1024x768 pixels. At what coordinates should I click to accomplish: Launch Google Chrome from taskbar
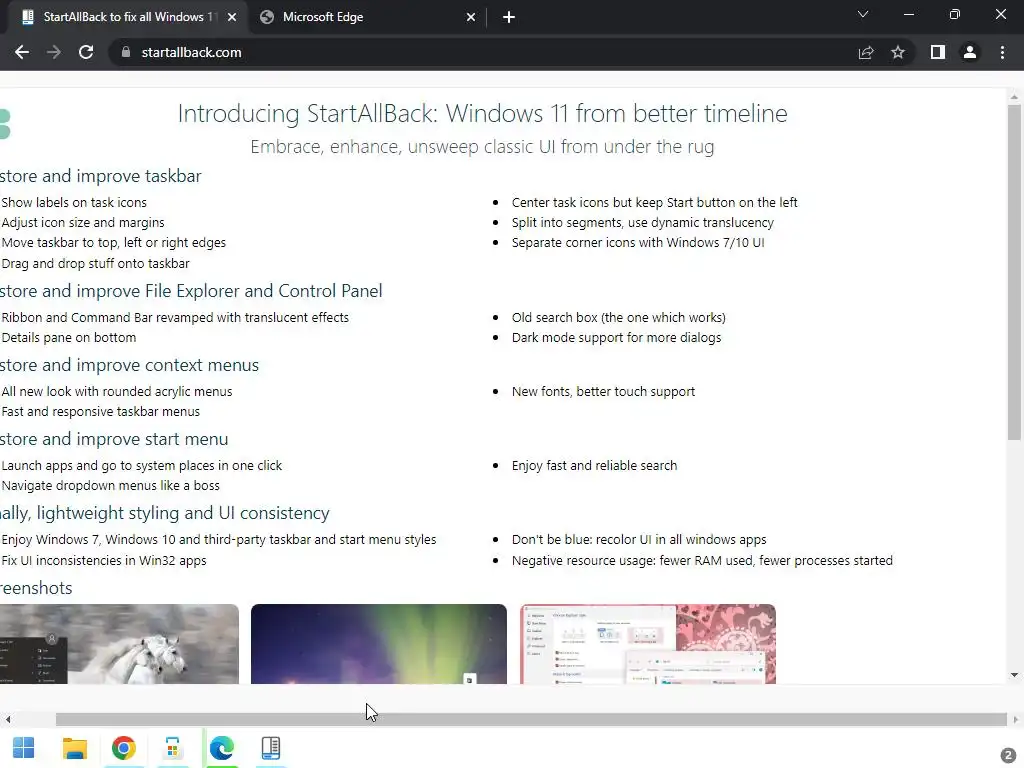(123, 748)
